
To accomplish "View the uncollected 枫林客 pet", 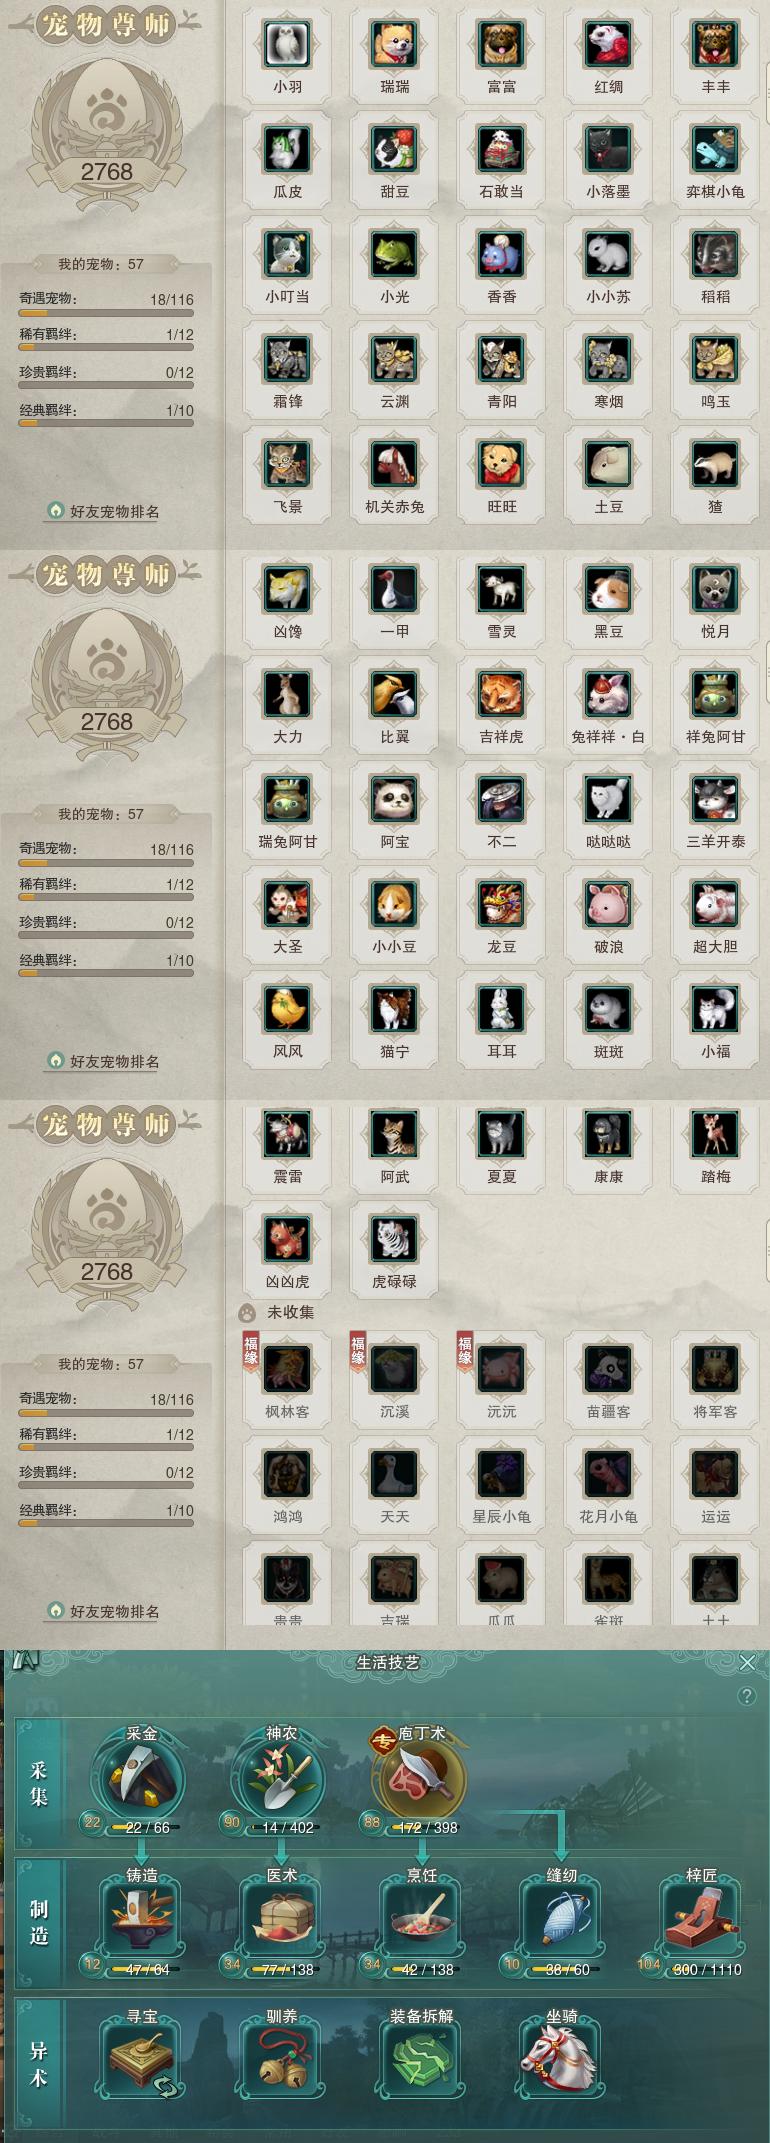I will pos(288,1370).
